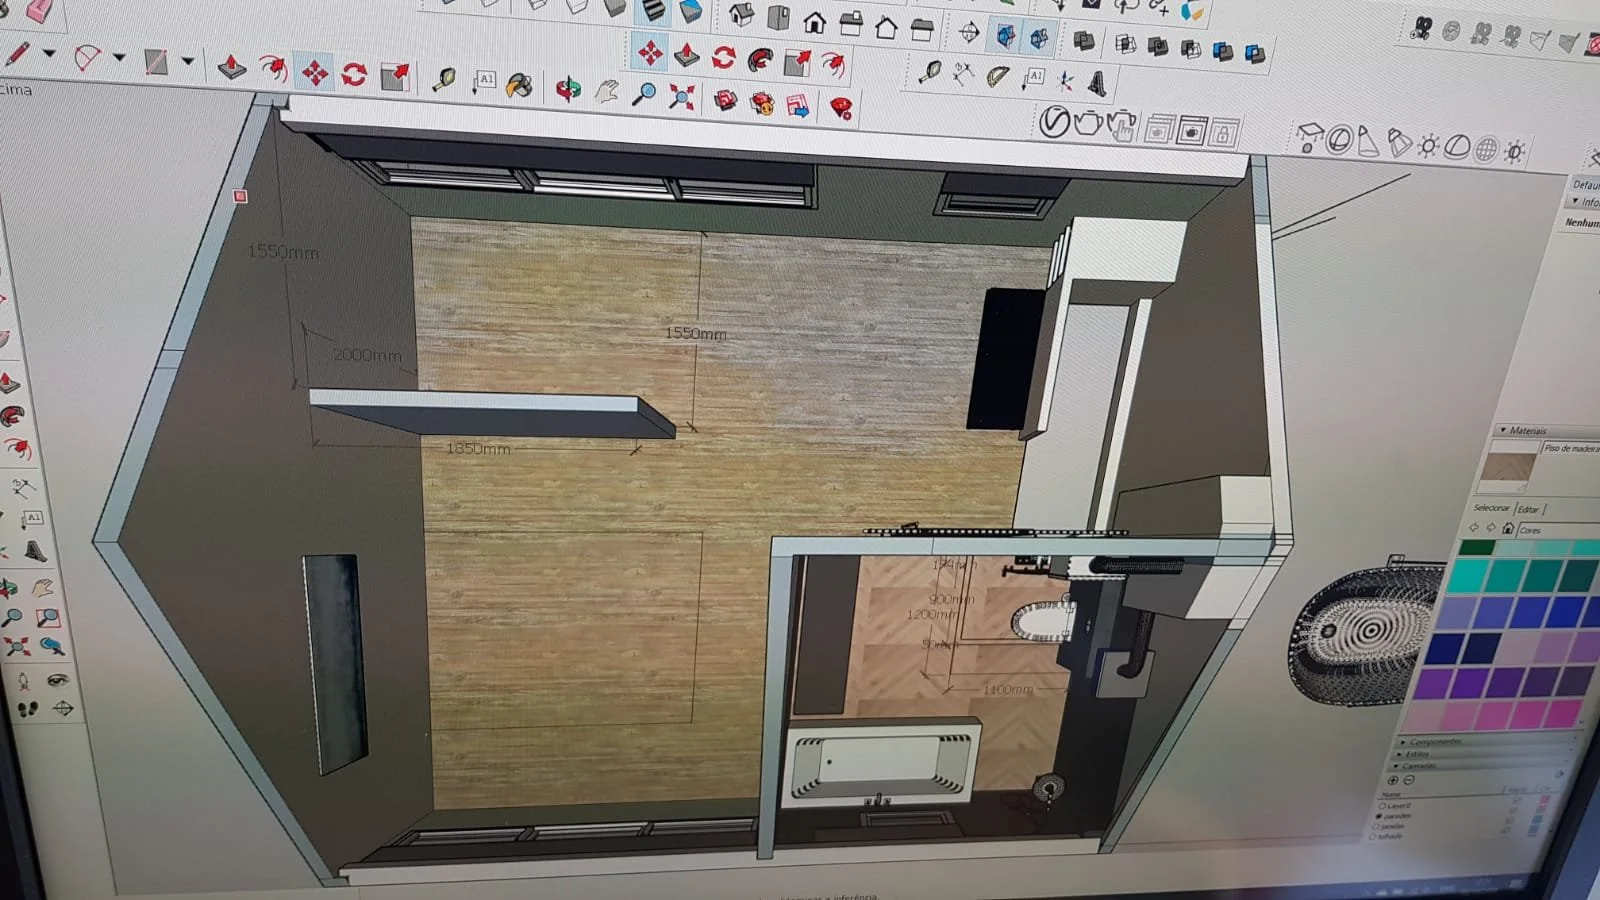Set paredes as the active layer
This screenshot has height=900, width=1600.
(x=1380, y=817)
